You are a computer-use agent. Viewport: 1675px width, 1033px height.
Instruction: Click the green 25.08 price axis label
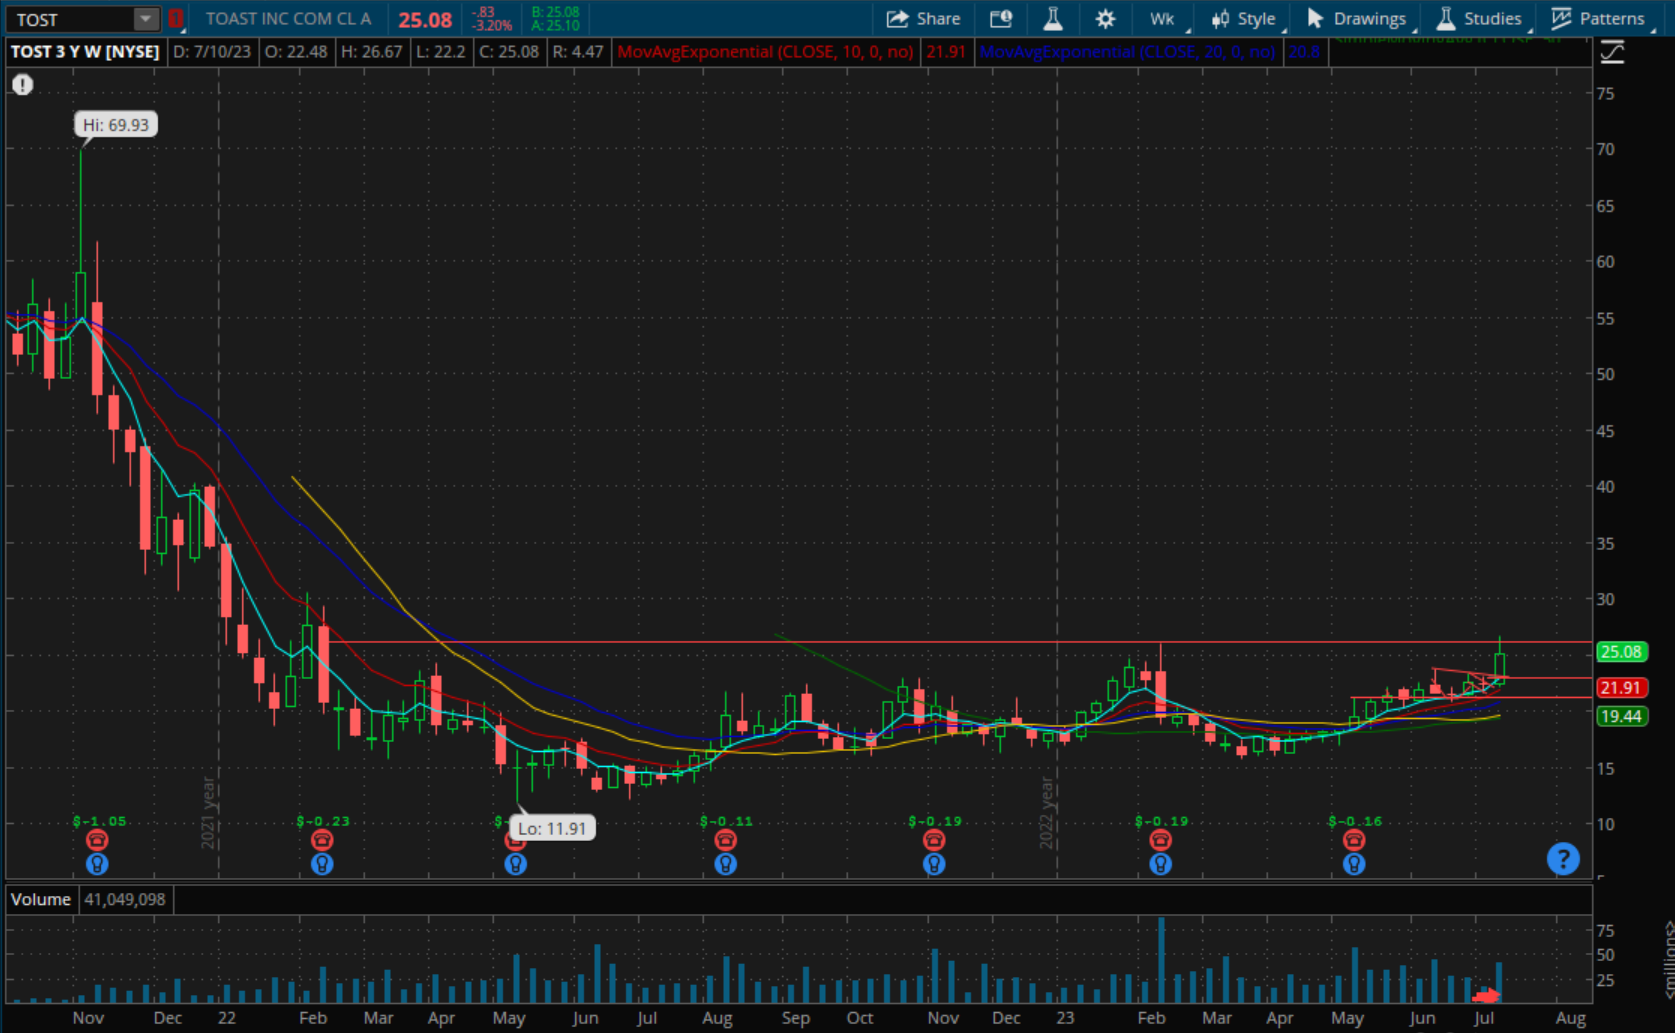click(x=1621, y=652)
